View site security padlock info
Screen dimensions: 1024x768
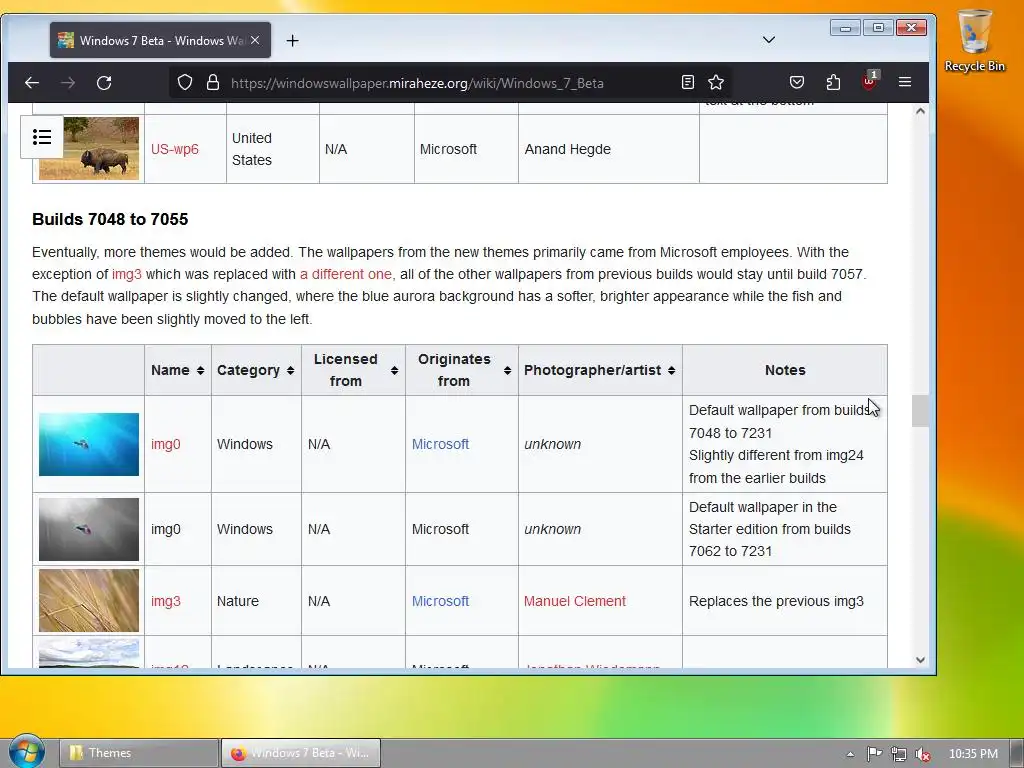point(213,82)
